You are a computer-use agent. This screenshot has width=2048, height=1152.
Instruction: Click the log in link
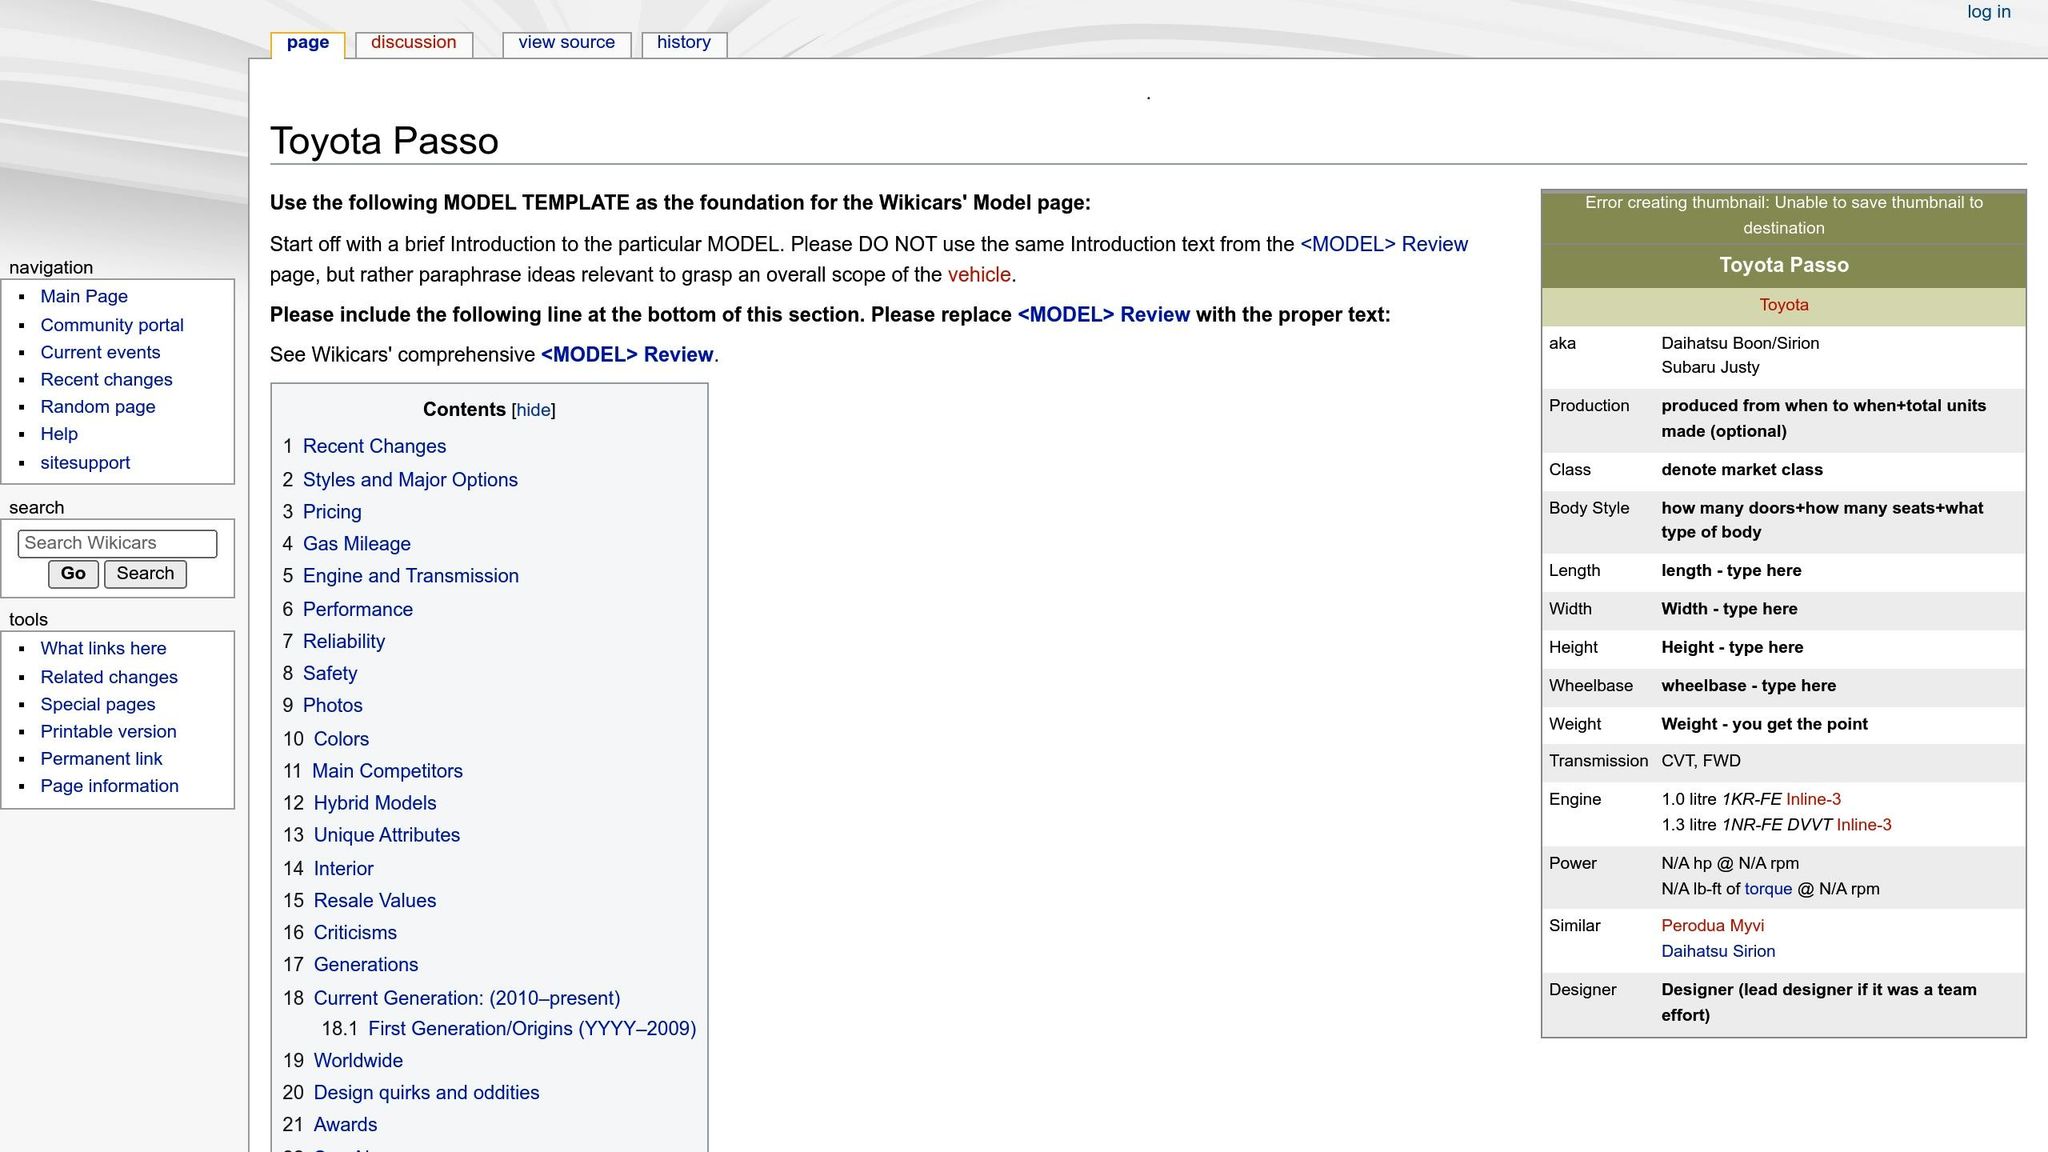click(x=1988, y=12)
